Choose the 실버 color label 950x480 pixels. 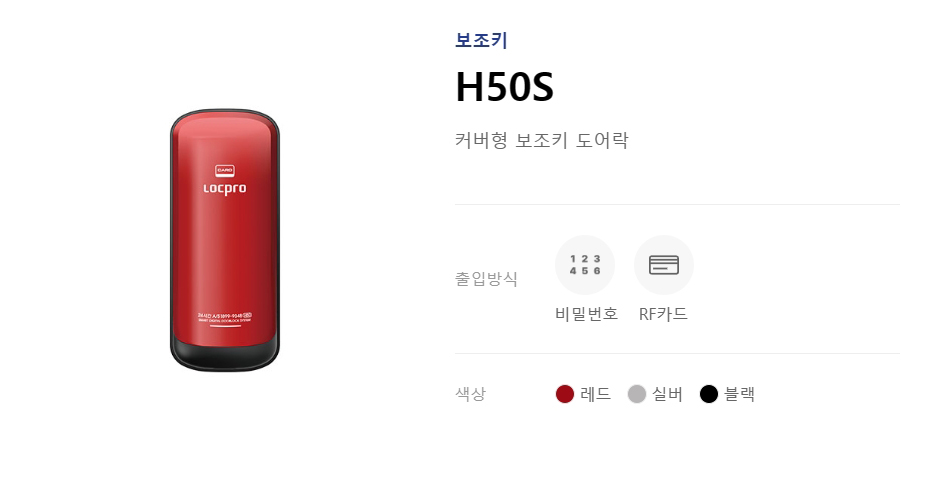point(668,394)
